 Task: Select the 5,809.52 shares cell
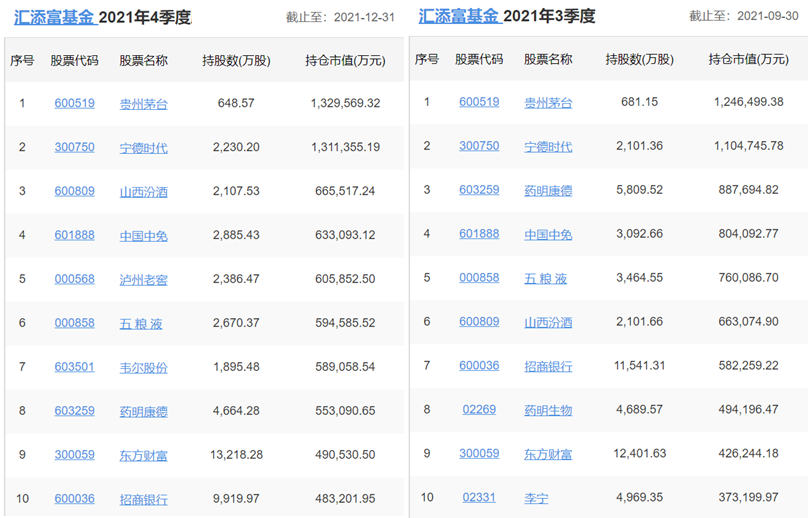[639, 190]
